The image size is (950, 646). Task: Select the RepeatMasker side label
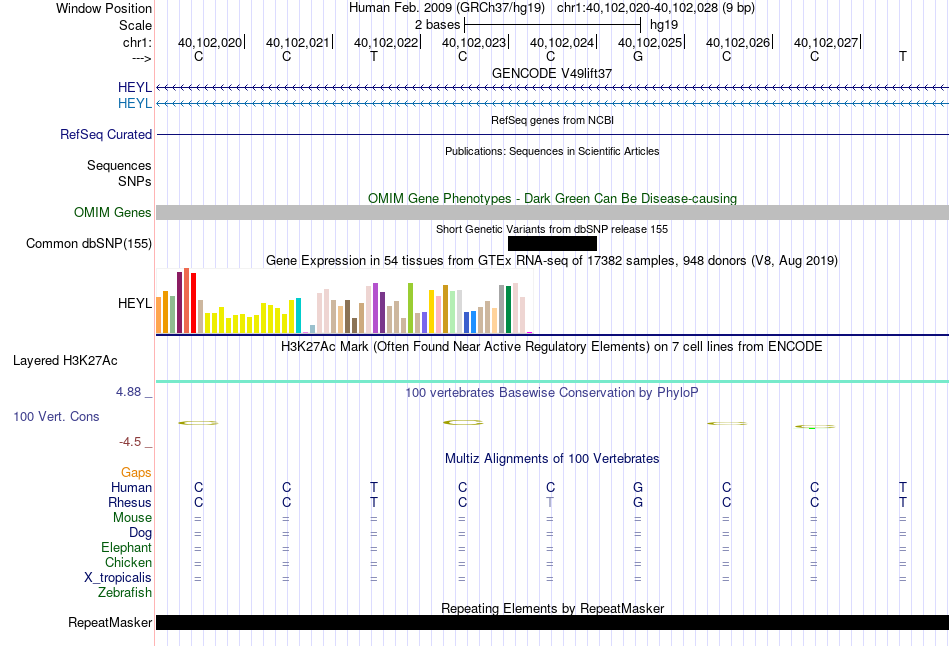110,622
